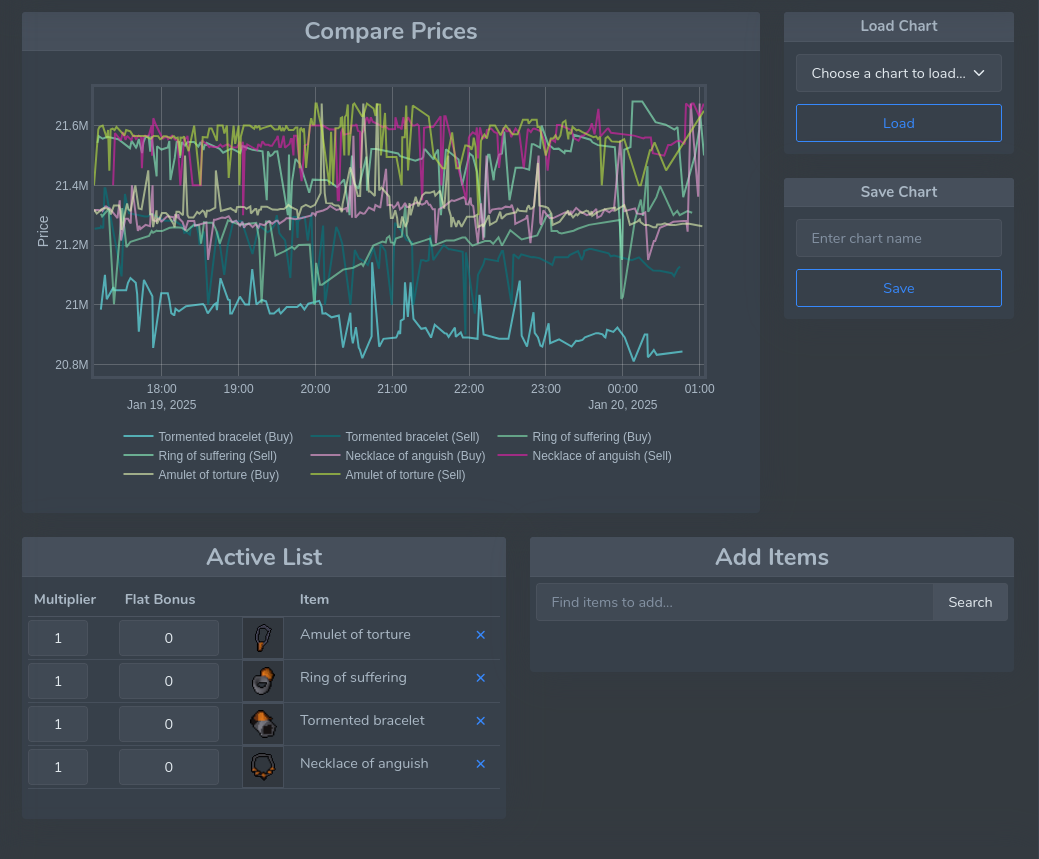
Task: Click the Enter chart name field
Action: click(x=898, y=238)
